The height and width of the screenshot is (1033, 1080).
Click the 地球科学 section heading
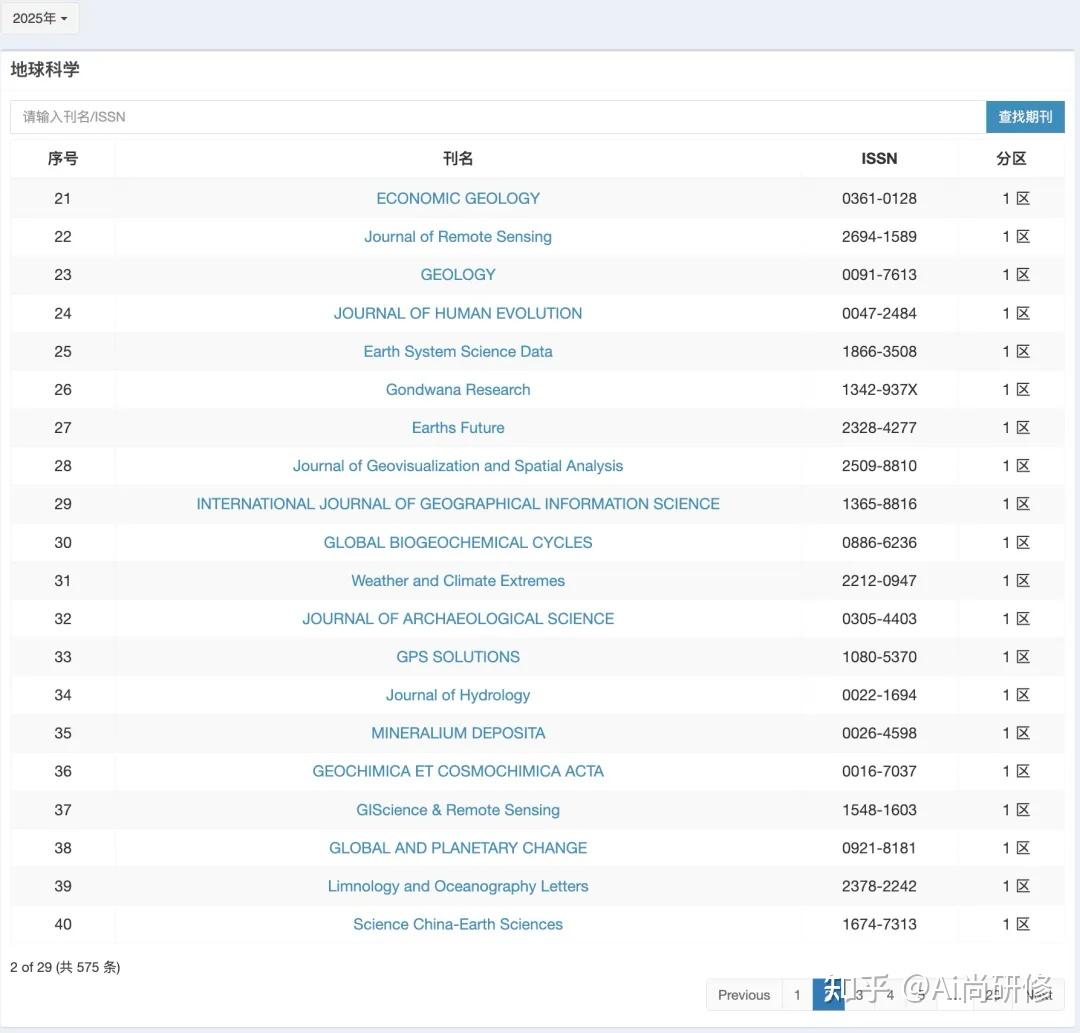(x=45, y=70)
